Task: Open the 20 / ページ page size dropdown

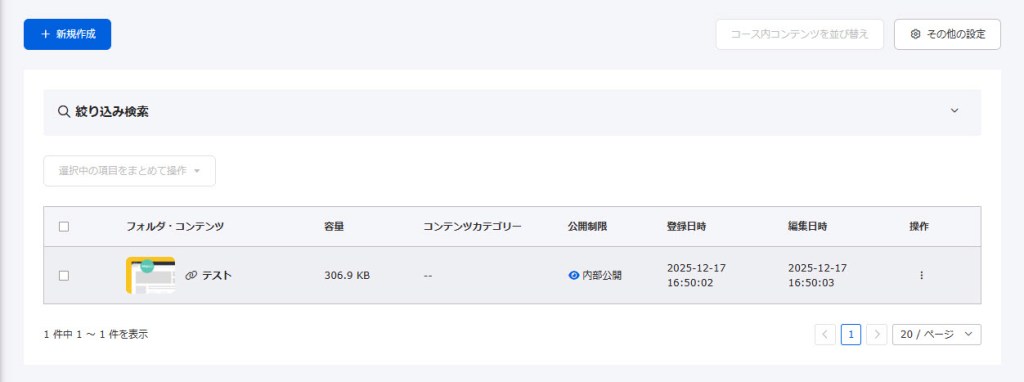Action: [x=936, y=334]
